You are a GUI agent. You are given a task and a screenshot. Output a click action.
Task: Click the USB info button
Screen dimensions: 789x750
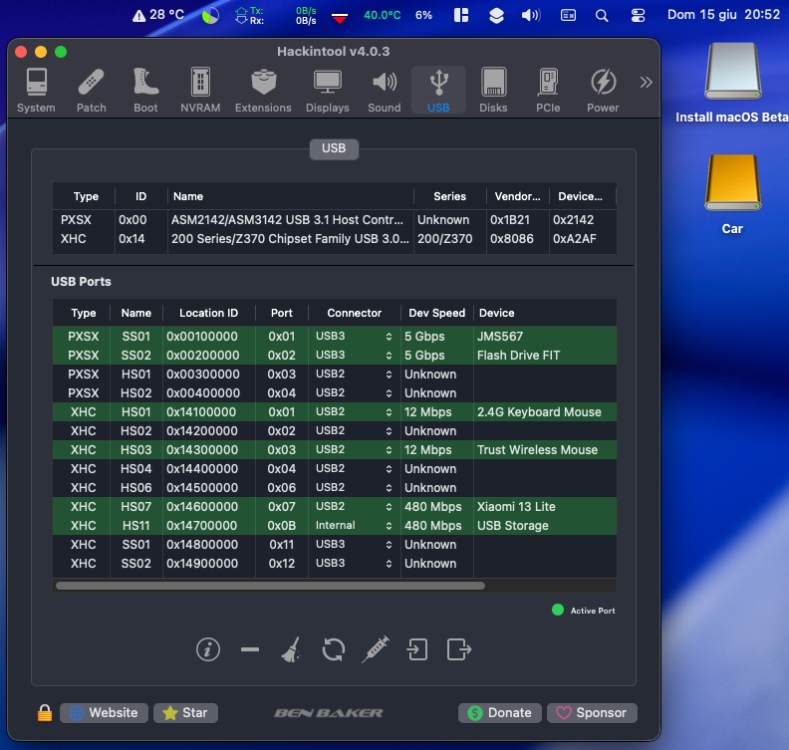click(208, 649)
